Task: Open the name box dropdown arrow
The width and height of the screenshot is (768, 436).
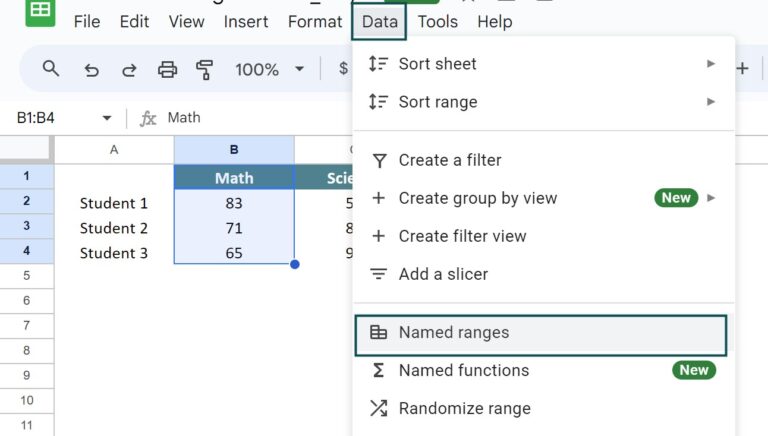Action: [x=106, y=118]
